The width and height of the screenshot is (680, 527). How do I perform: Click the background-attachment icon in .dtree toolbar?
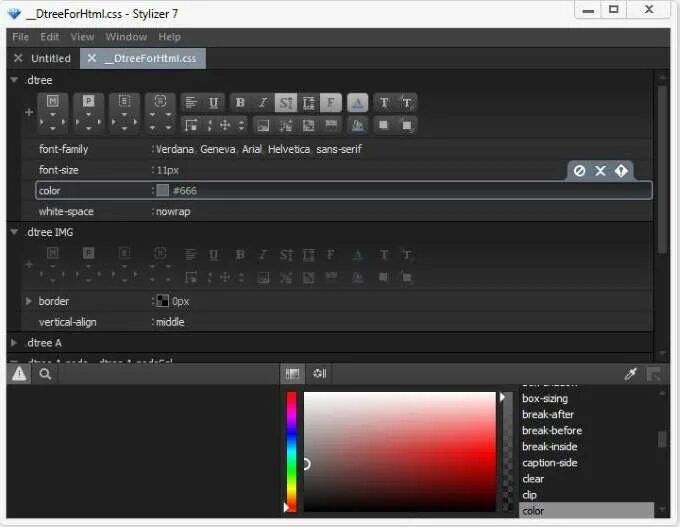tap(331, 125)
